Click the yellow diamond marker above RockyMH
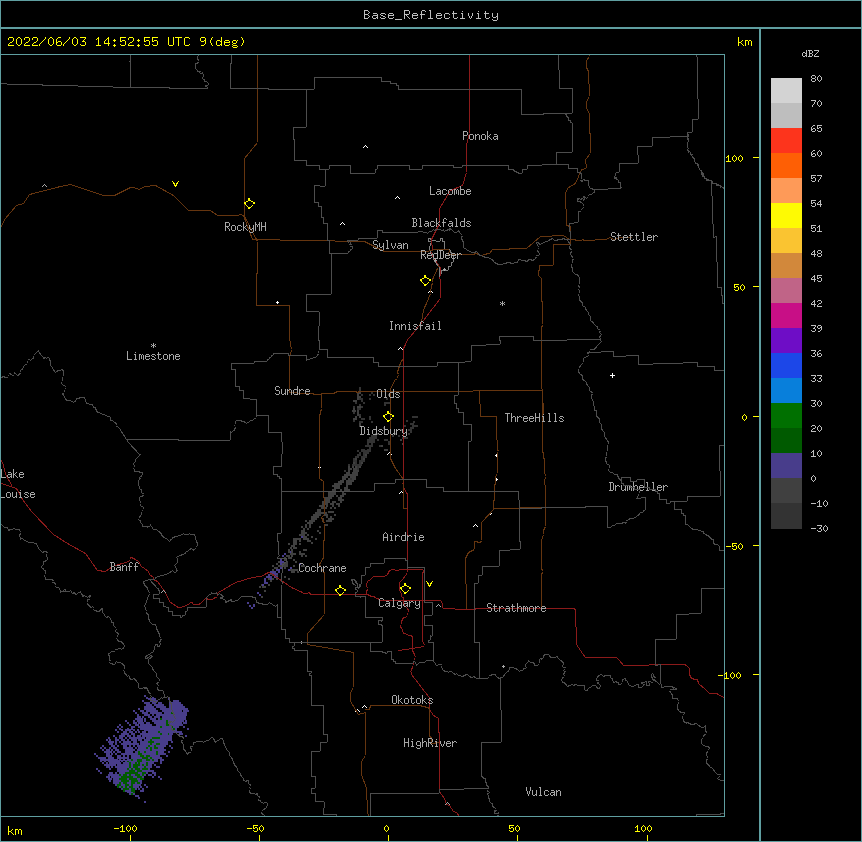 [x=249, y=204]
